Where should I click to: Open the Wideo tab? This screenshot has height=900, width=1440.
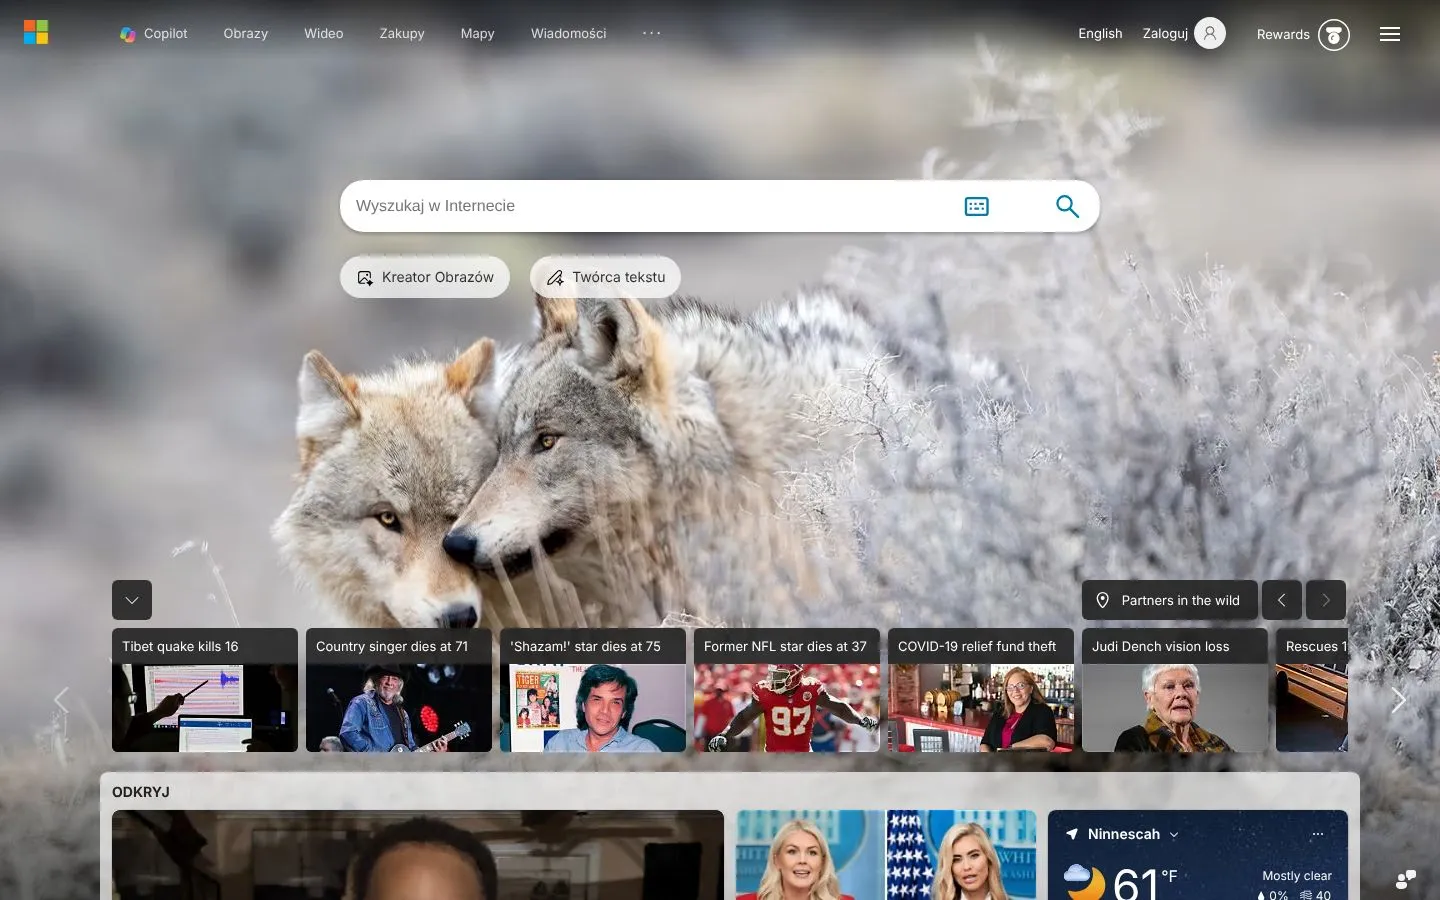click(x=324, y=33)
